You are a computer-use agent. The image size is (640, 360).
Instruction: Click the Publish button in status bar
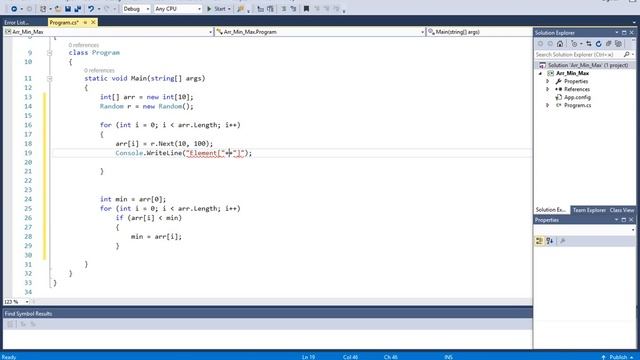[x=618, y=357]
